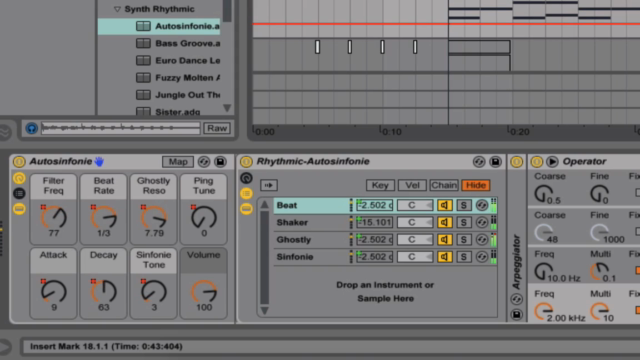
Task: Hot-swap the Ghostly chain icon
Action: coord(482,240)
